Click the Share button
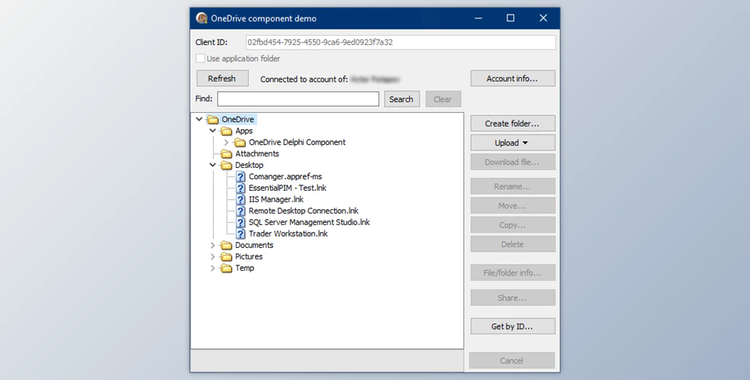Image resolution: width=750 pixels, height=380 pixels. pyautogui.click(x=513, y=298)
